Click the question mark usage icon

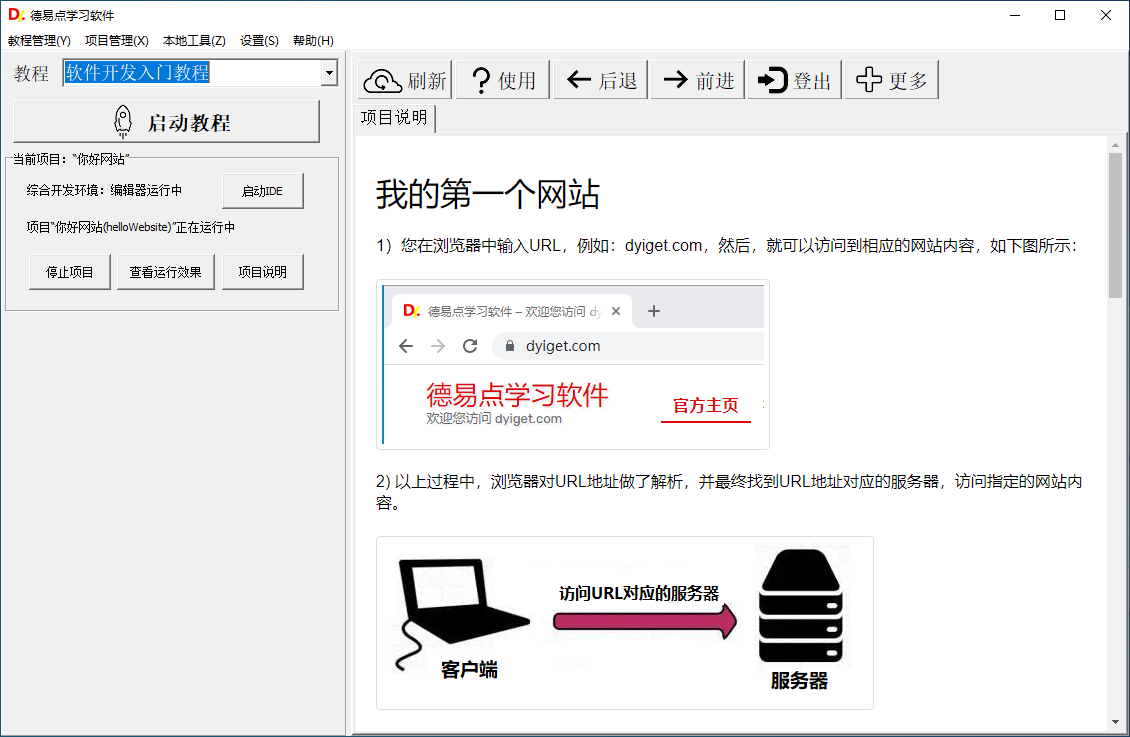point(481,80)
